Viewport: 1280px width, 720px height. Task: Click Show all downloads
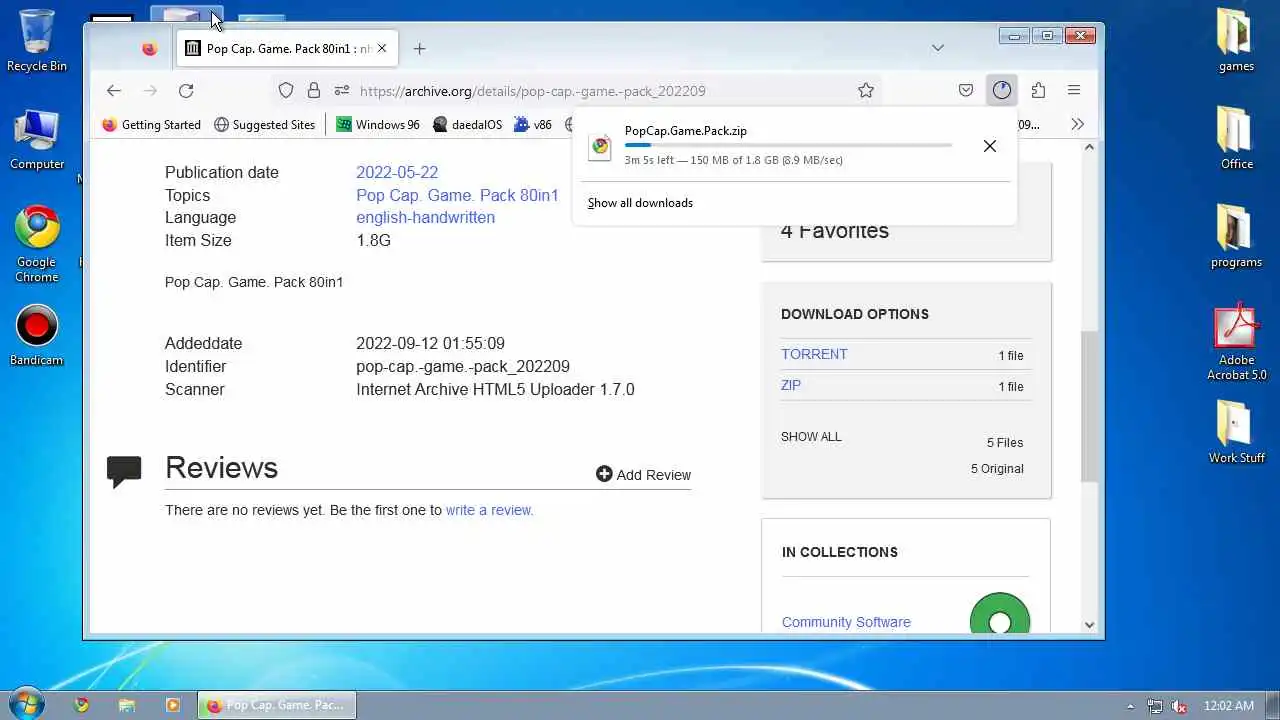(x=640, y=203)
